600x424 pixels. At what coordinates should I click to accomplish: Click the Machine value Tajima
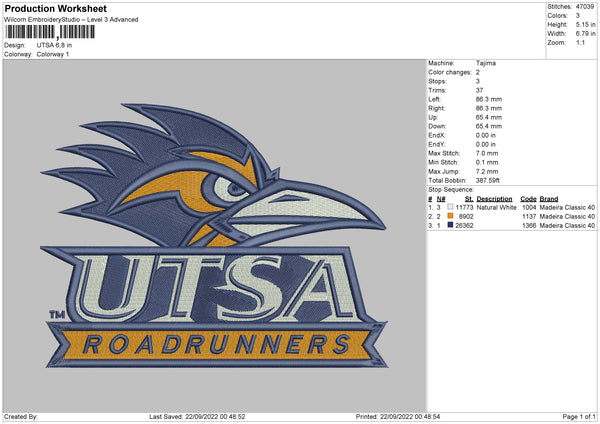point(485,63)
